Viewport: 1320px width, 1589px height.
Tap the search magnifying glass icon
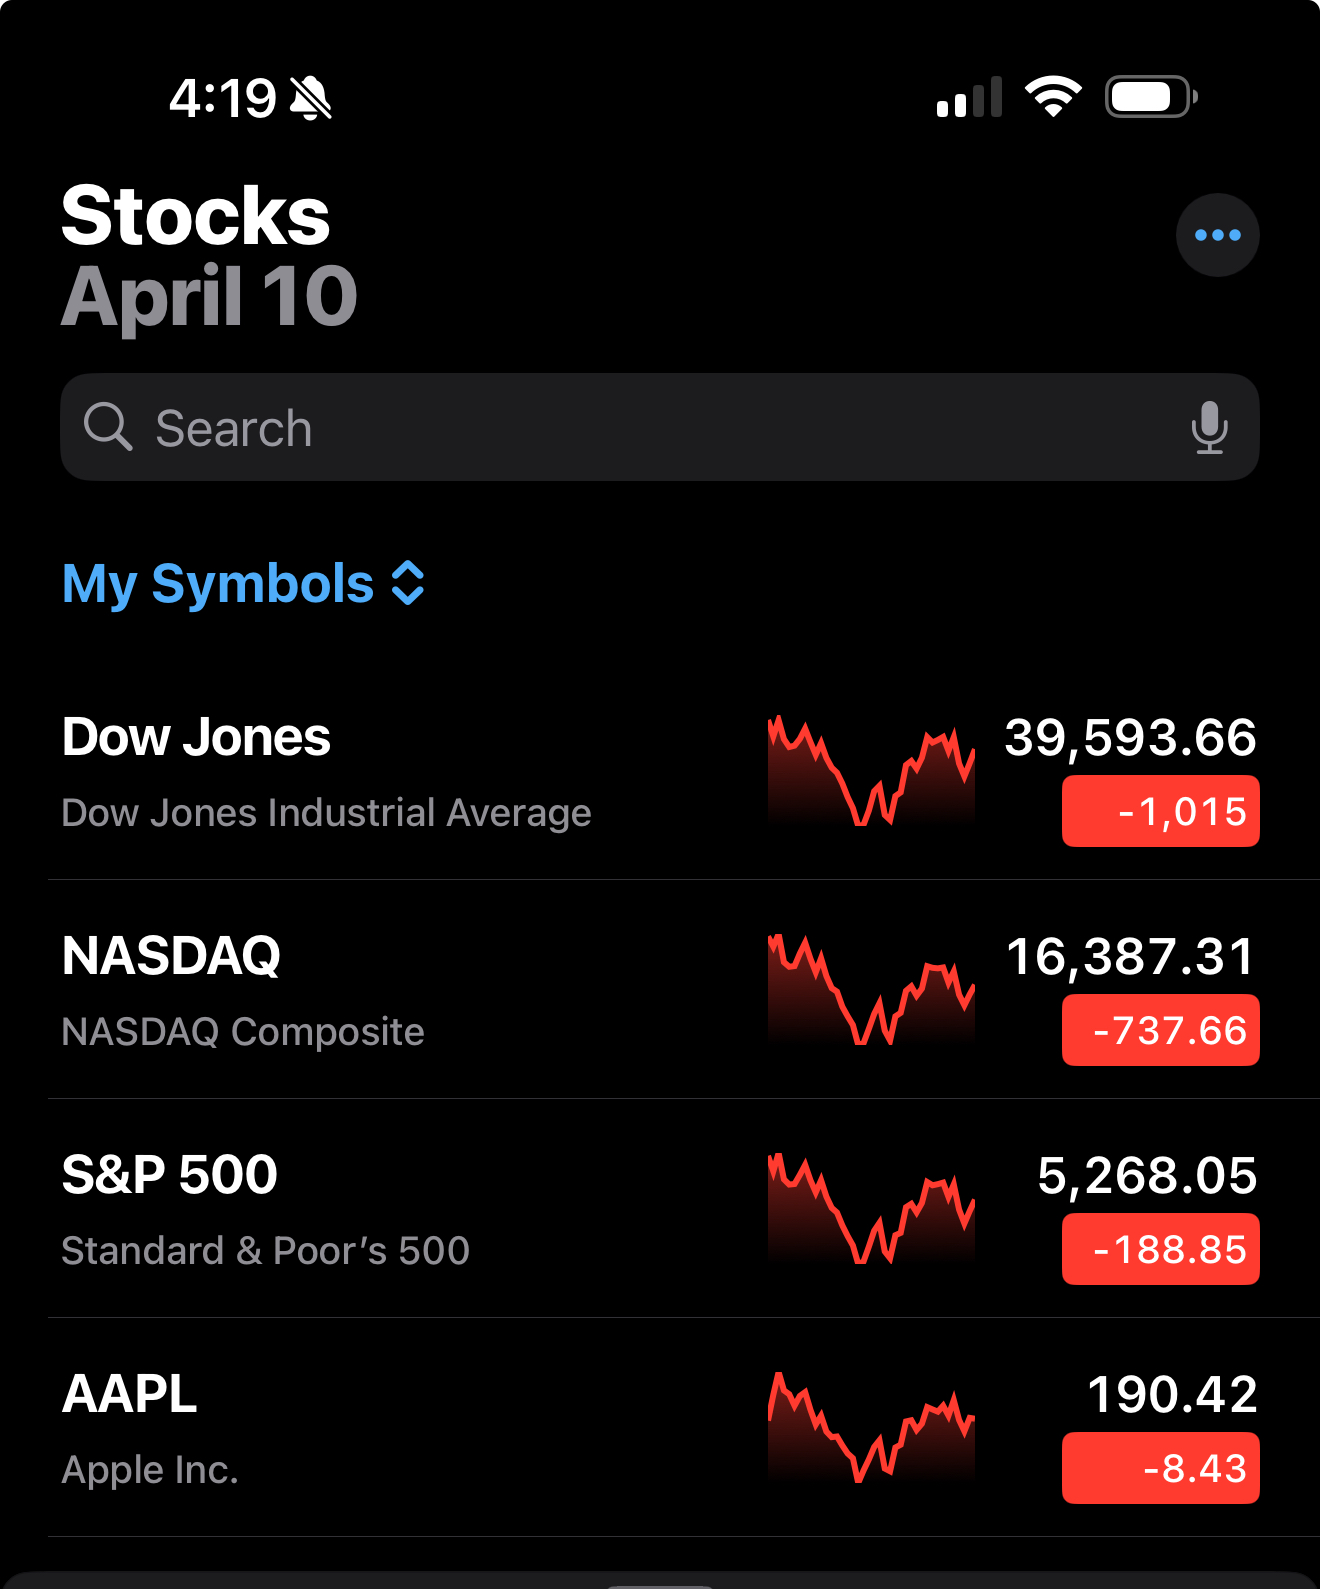(107, 427)
